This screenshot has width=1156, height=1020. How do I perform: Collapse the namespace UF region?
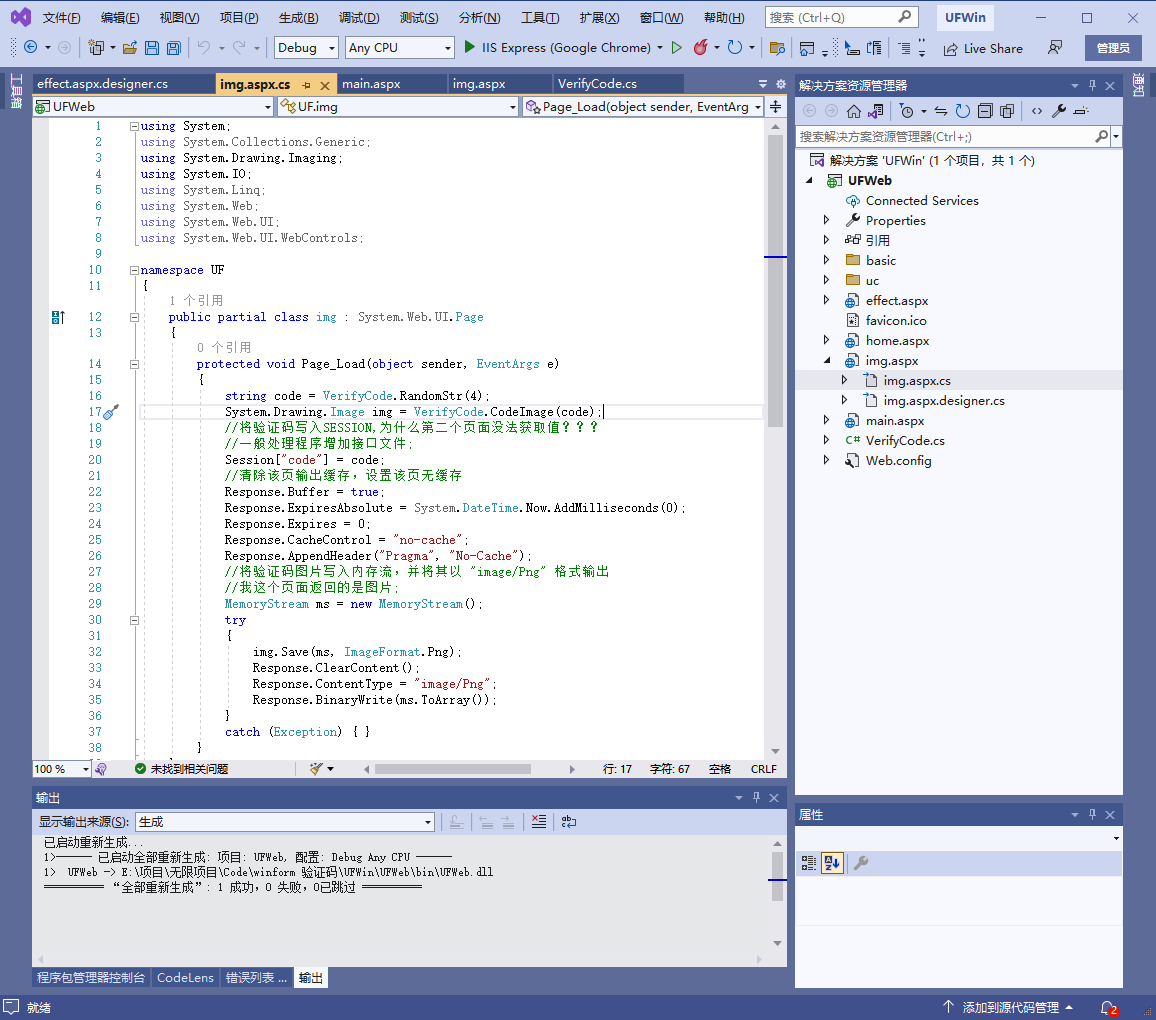(x=134, y=270)
